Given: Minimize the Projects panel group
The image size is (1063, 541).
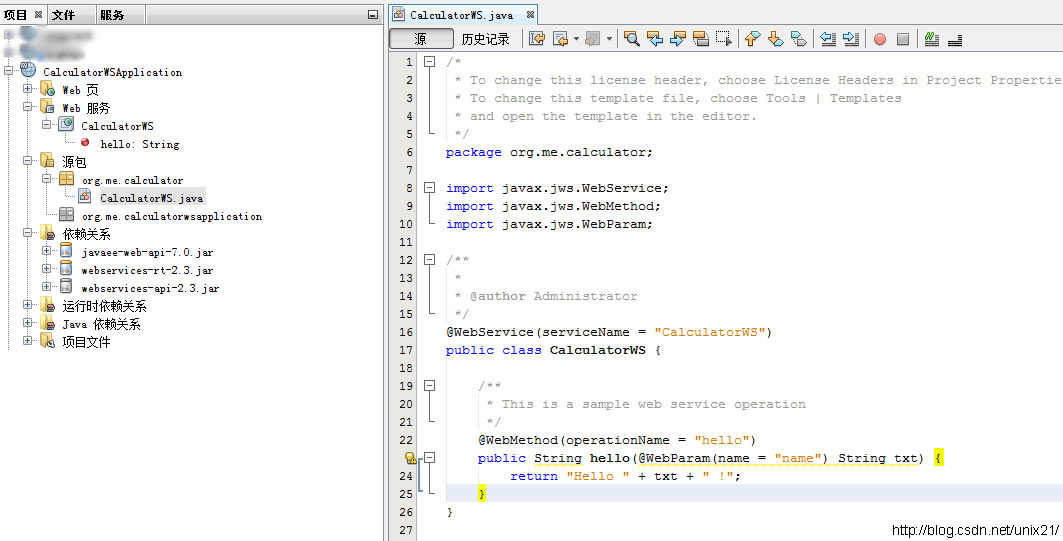Looking at the screenshot, I should click(x=373, y=14).
